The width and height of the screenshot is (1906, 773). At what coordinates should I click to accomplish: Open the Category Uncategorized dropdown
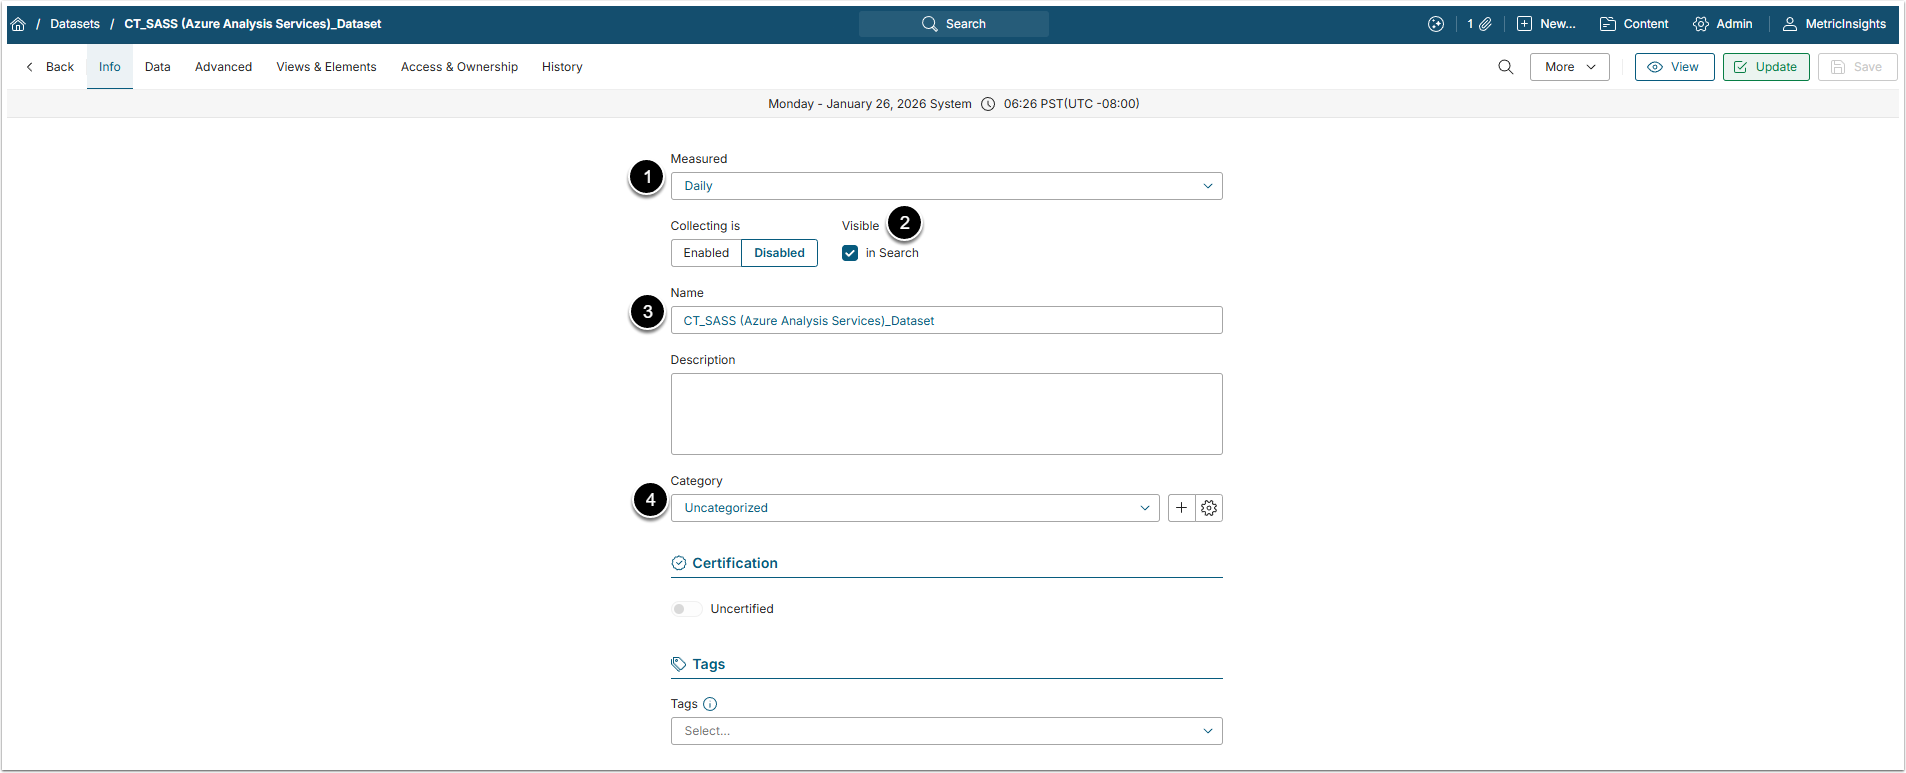click(914, 508)
